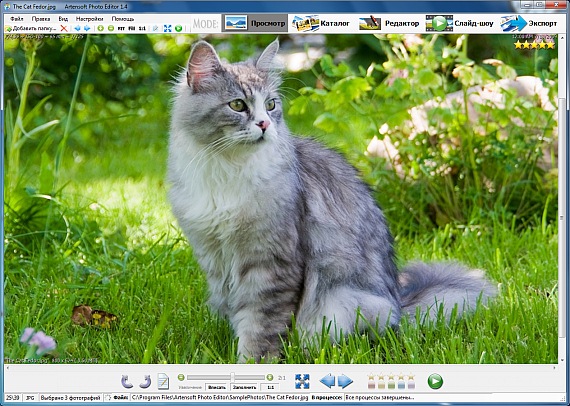The image size is (570, 406).
Task: Click the zoom slider handle
Action: 233,377
